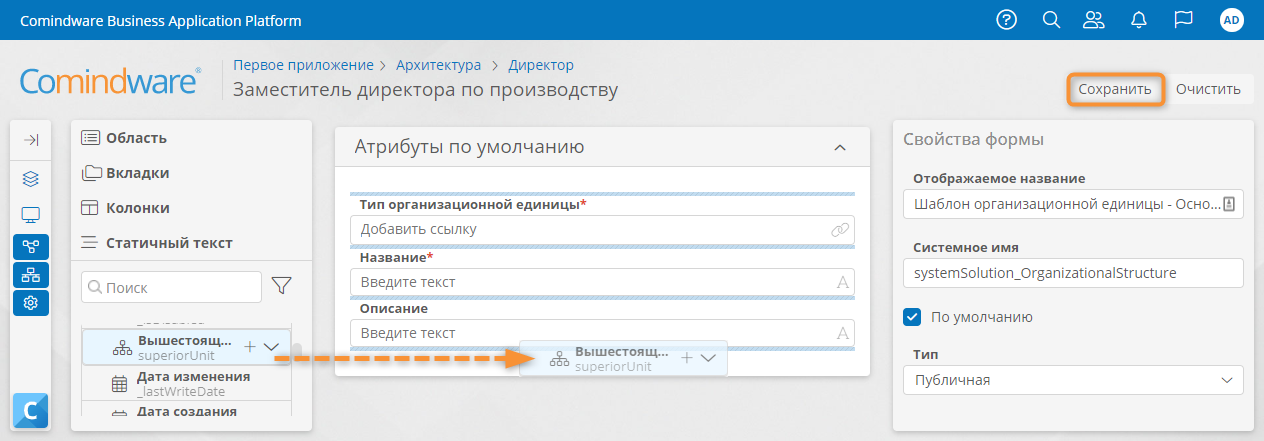Click the Сохранить button
The width and height of the screenshot is (1264, 441).
click(1115, 89)
